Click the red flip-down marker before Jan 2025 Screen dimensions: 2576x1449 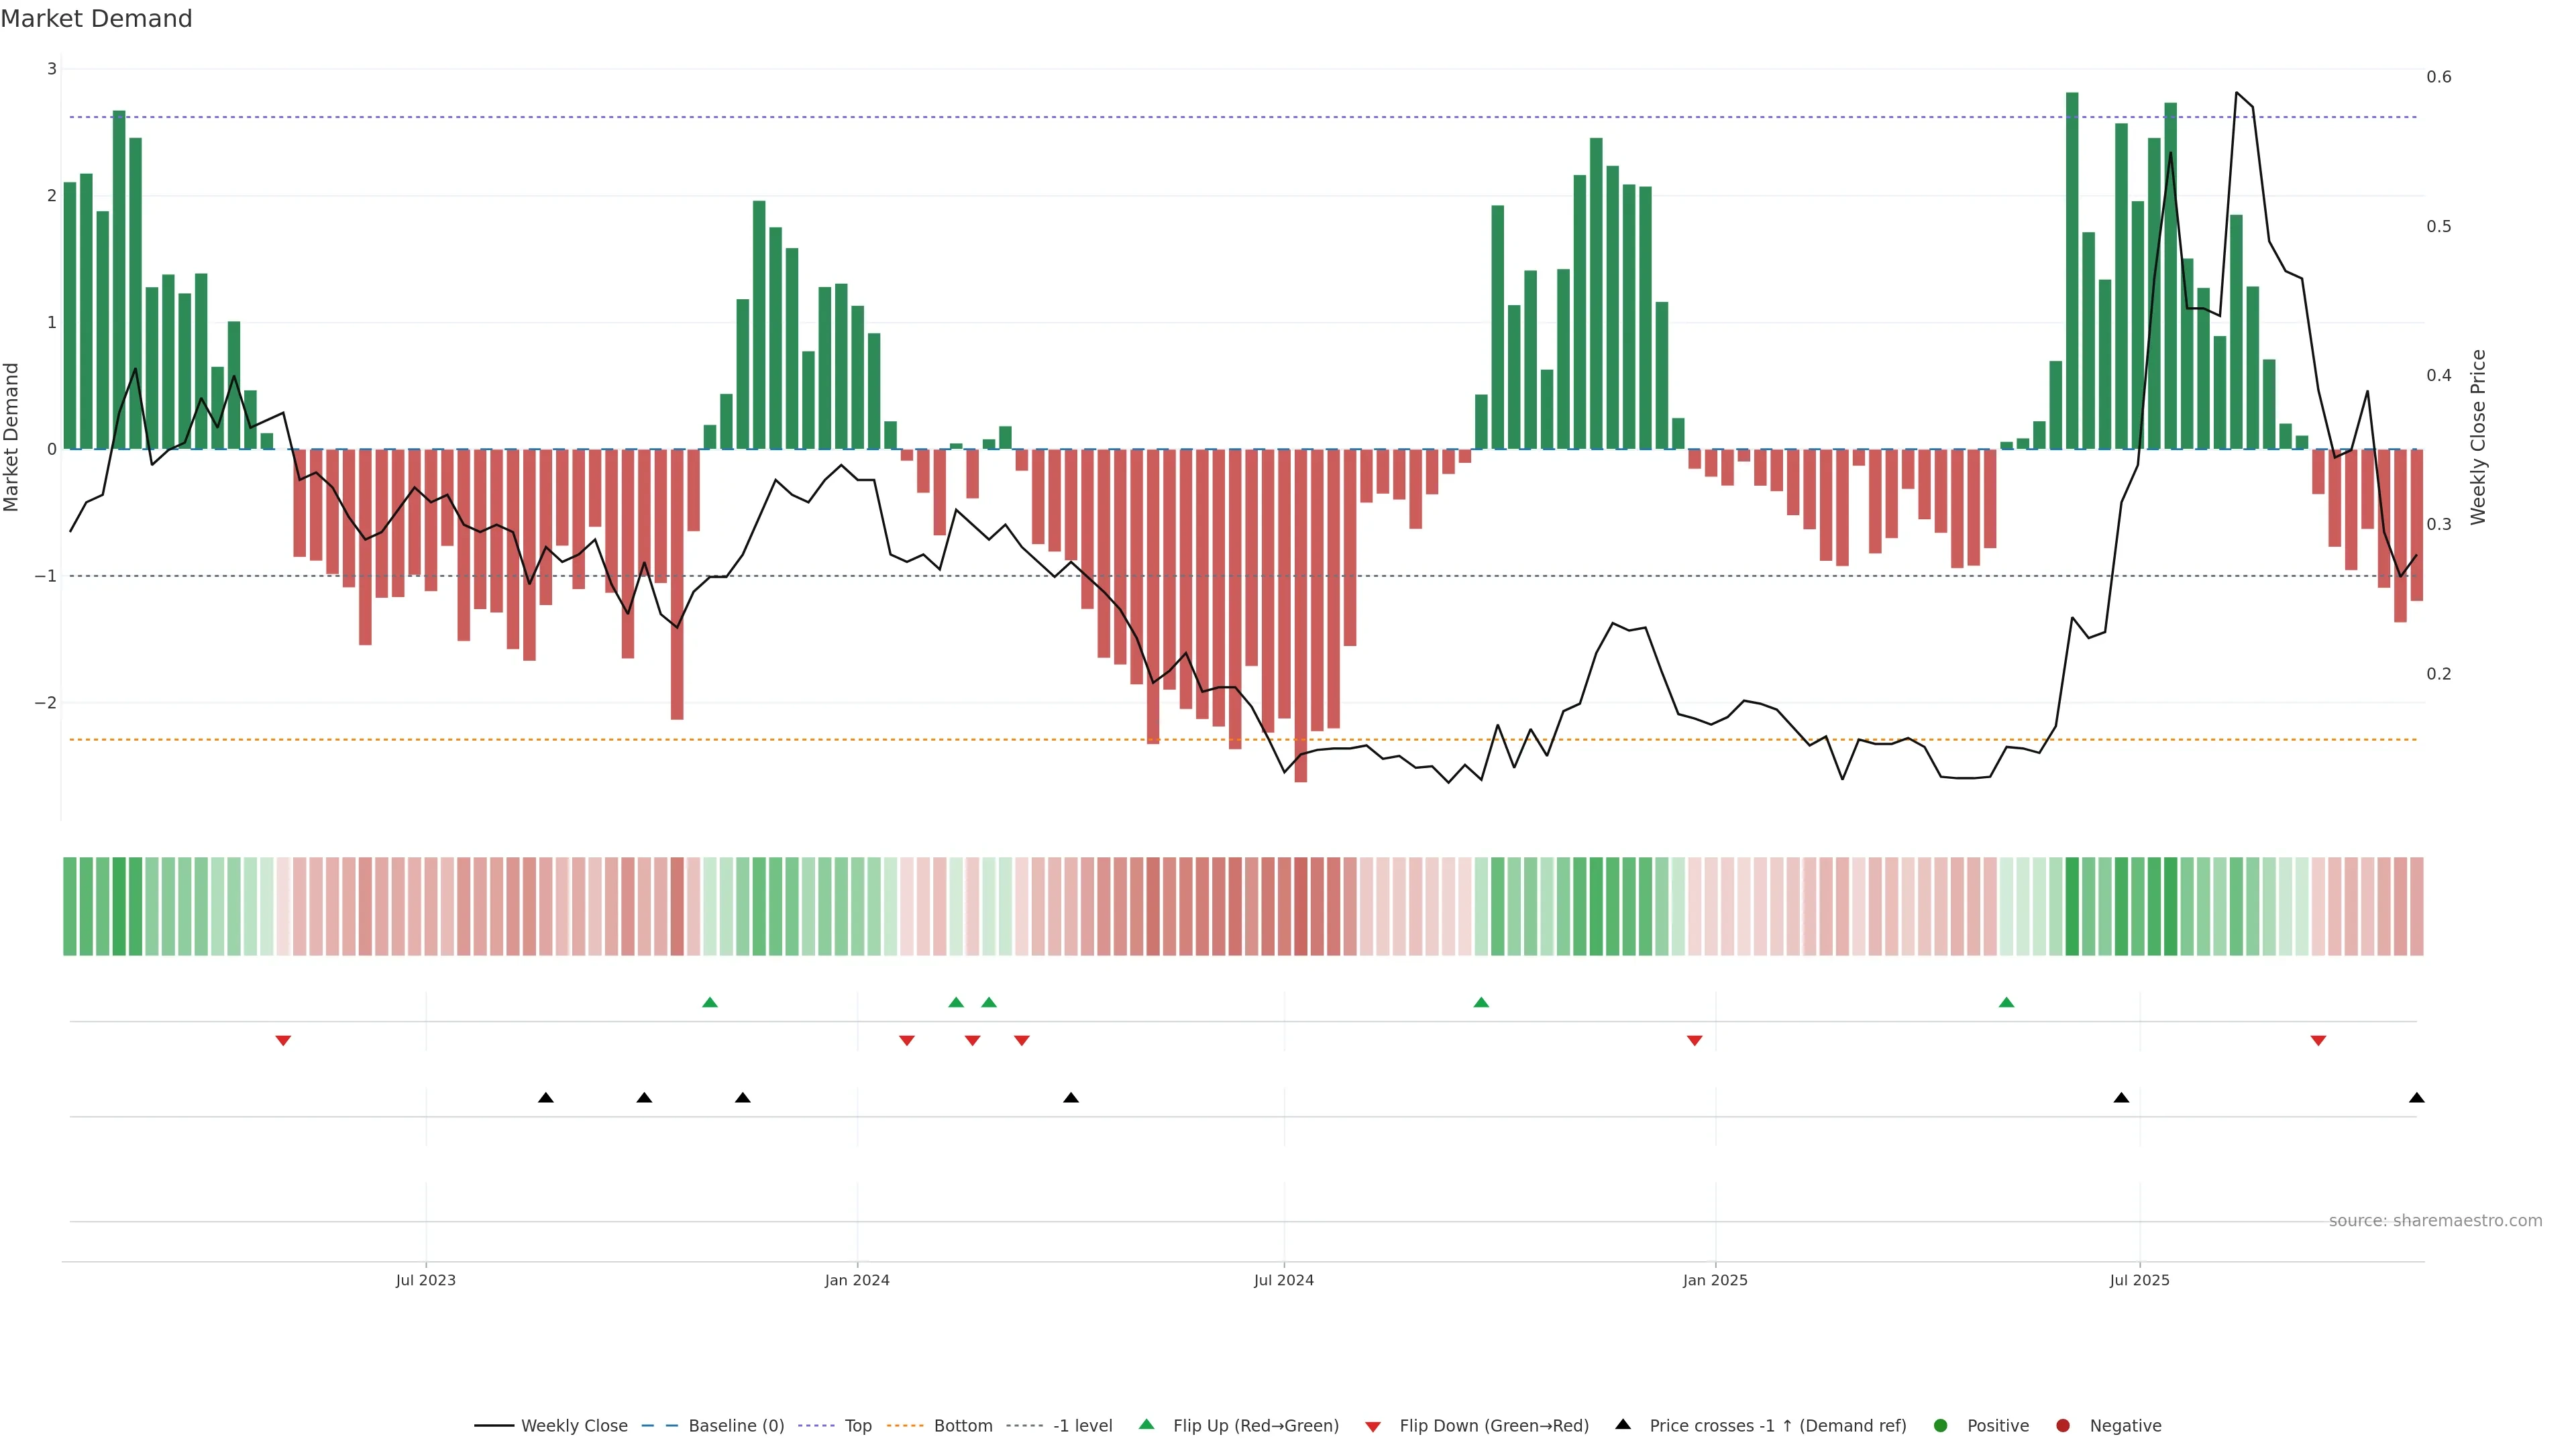(1694, 1041)
